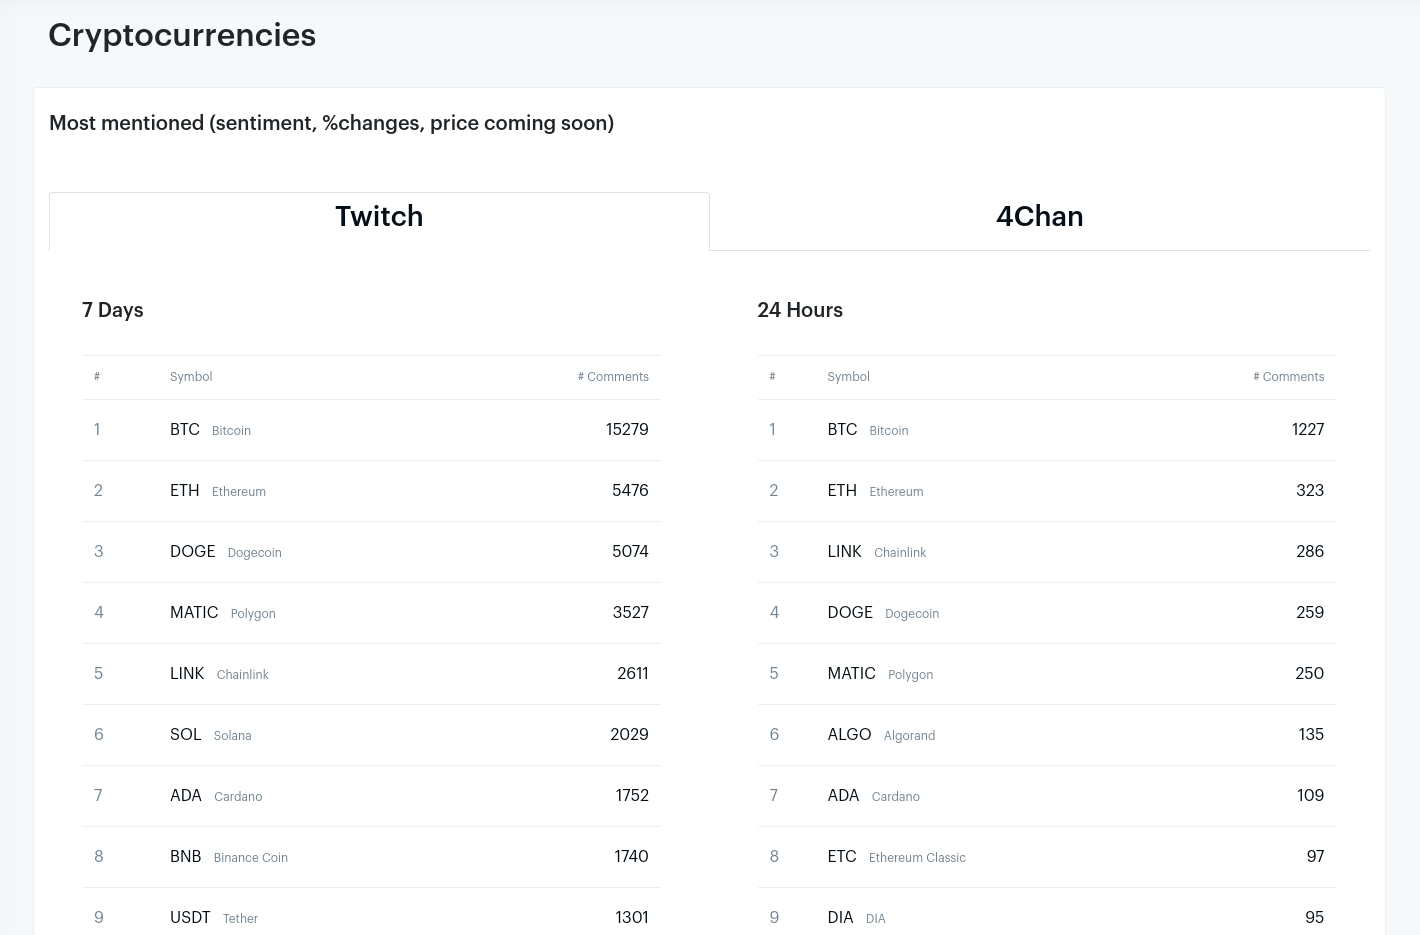Click ETH in the 24 Hours table
The width and height of the screenshot is (1420, 935).
[842, 491]
